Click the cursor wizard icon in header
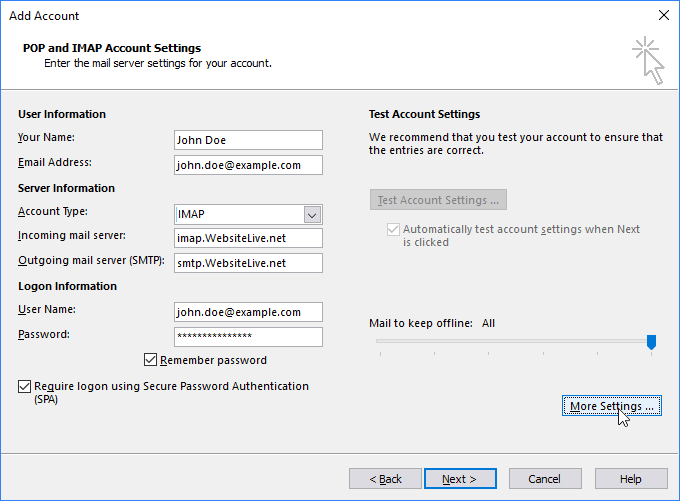The width and height of the screenshot is (680, 501). tap(647, 61)
